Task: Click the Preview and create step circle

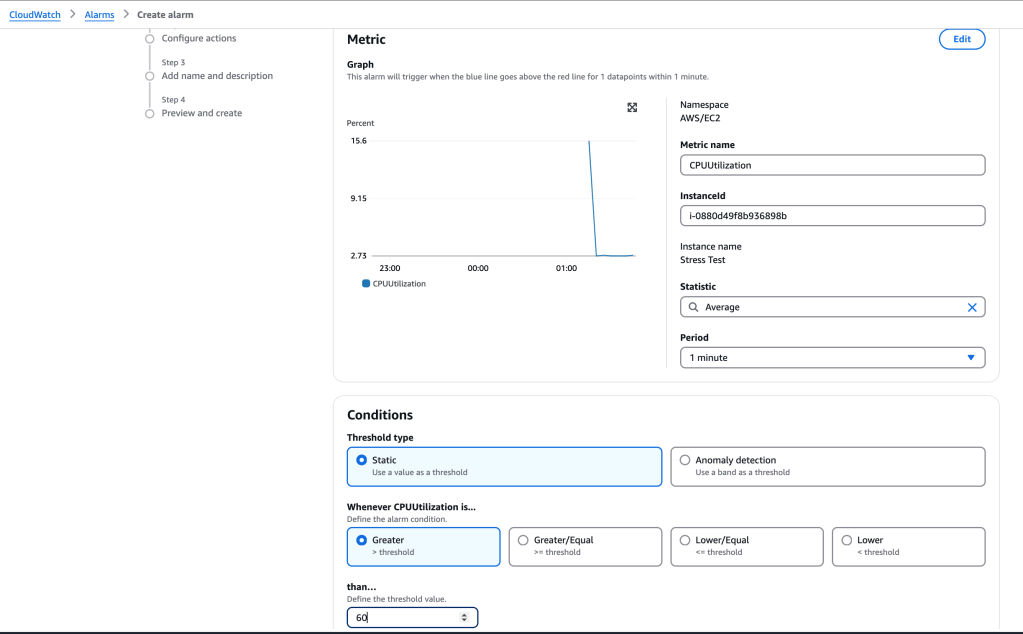Action: coord(150,113)
